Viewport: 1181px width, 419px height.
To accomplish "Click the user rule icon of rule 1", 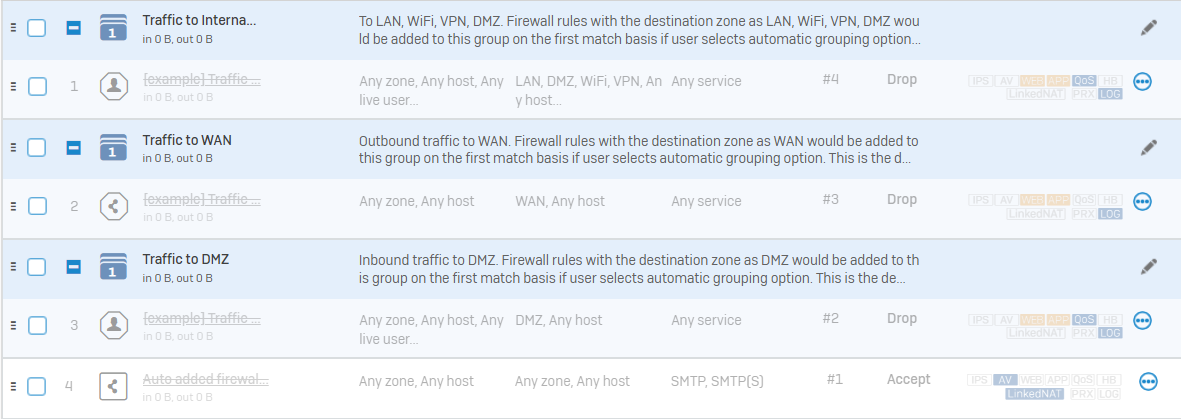I will click(114, 86).
